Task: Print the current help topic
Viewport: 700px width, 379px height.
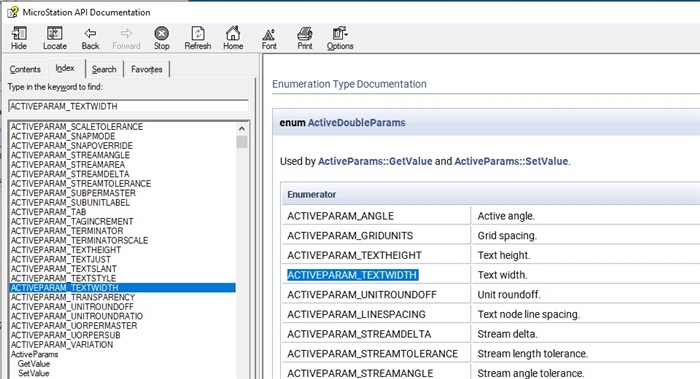Action: click(x=305, y=37)
